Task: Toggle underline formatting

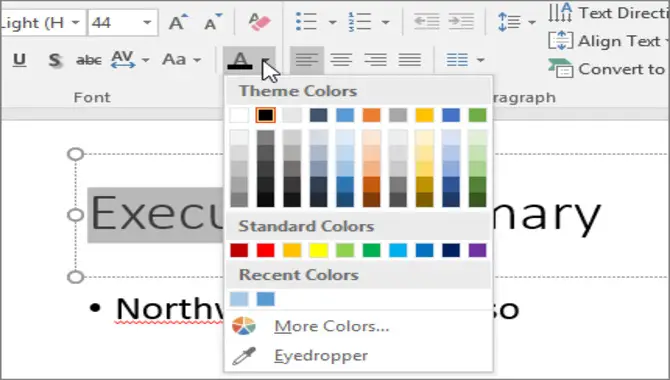Action: pos(19,60)
